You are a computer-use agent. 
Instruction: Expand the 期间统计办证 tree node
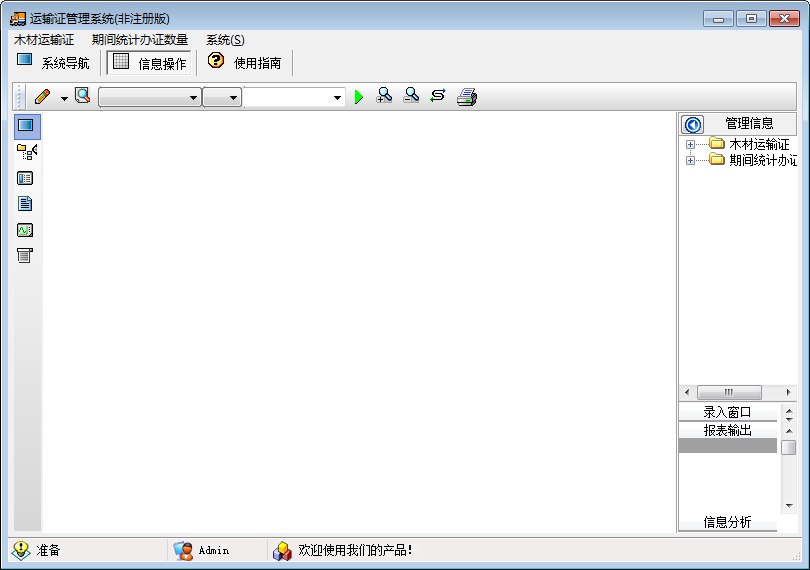[690, 160]
